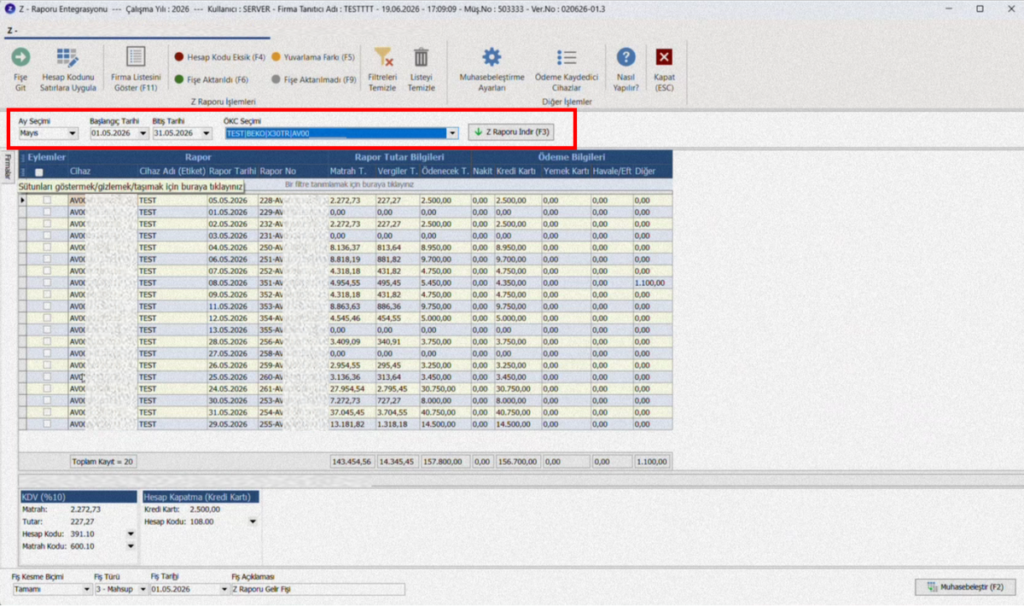This screenshot has height=606, width=1024.
Task: Open Başlangıç Tarihi date picker
Action: pyautogui.click(x=143, y=133)
